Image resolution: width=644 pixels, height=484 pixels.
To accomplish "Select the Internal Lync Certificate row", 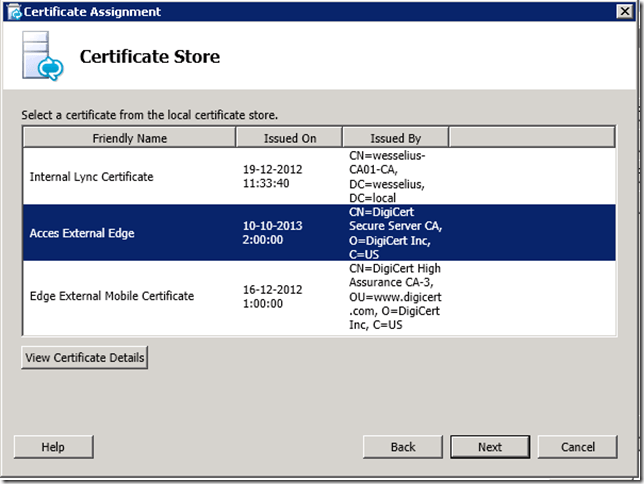I will click(92, 177).
